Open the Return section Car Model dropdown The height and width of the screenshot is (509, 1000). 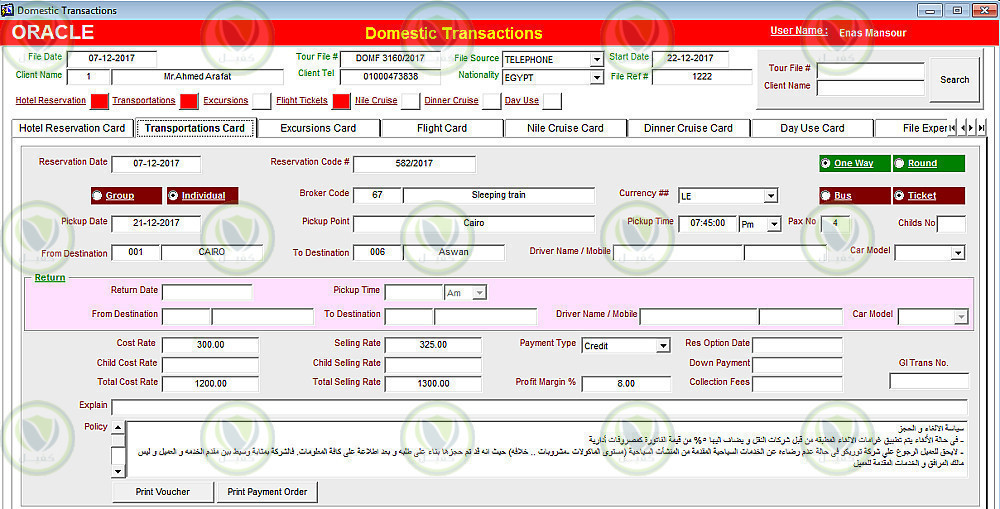(x=961, y=317)
